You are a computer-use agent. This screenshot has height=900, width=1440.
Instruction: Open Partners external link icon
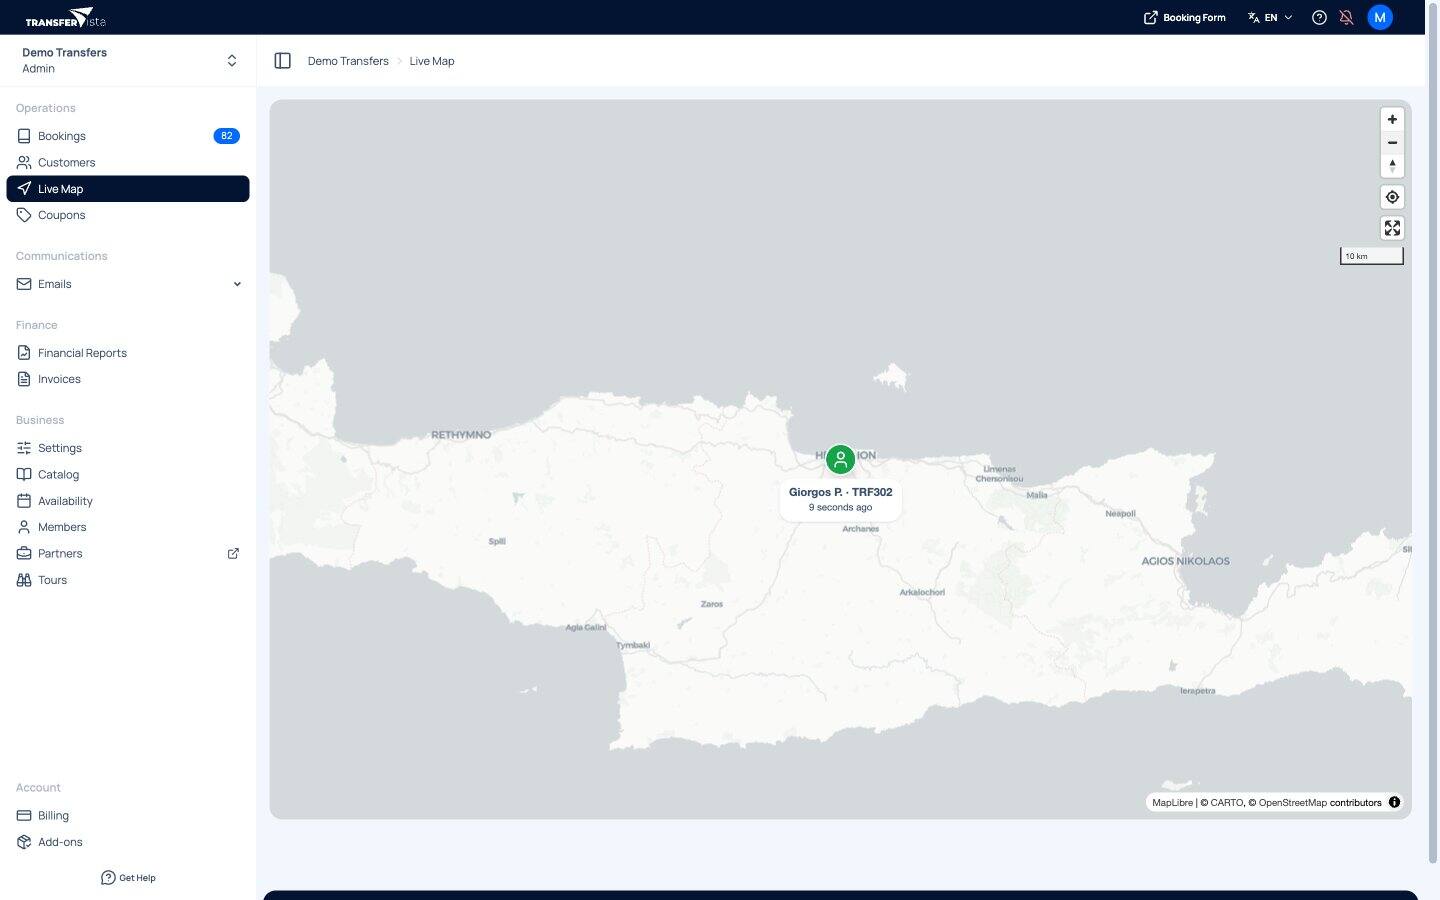[233, 554]
